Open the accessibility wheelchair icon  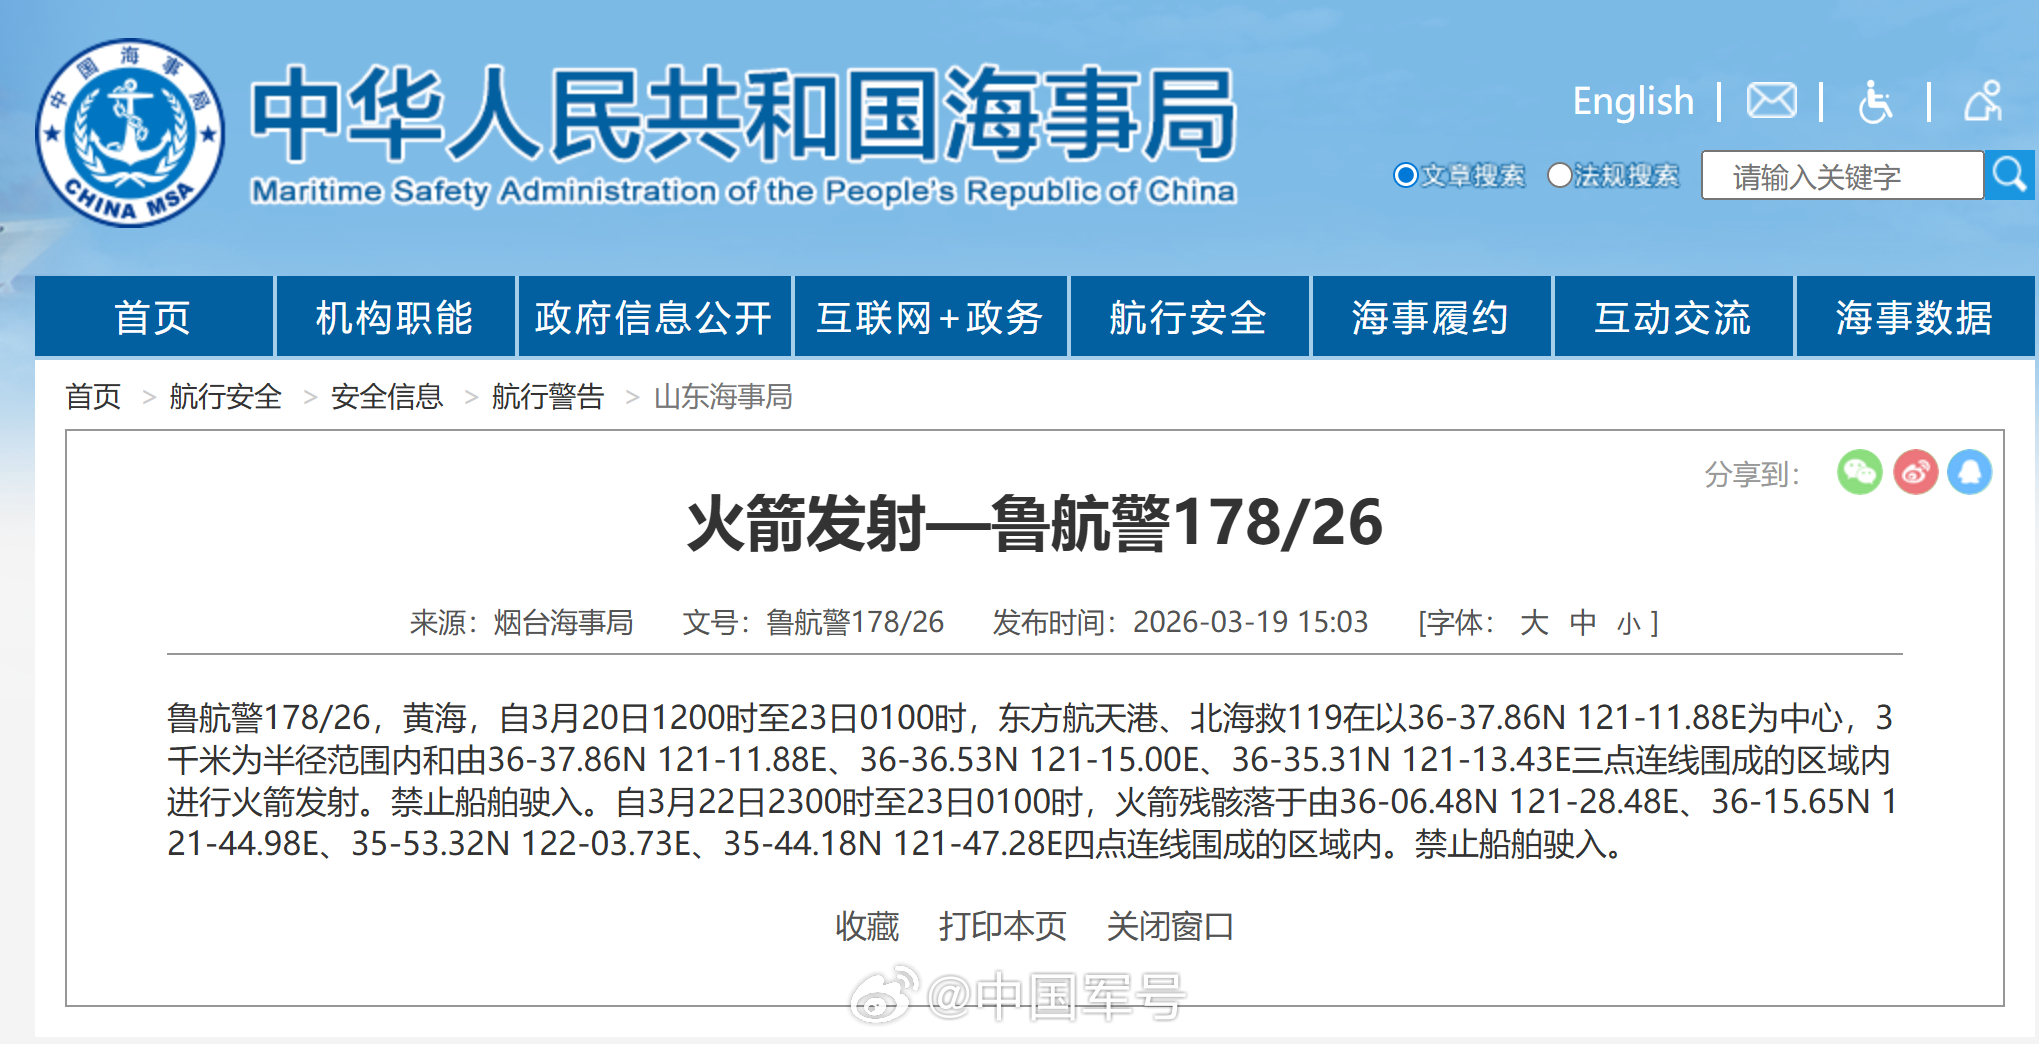[1876, 101]
